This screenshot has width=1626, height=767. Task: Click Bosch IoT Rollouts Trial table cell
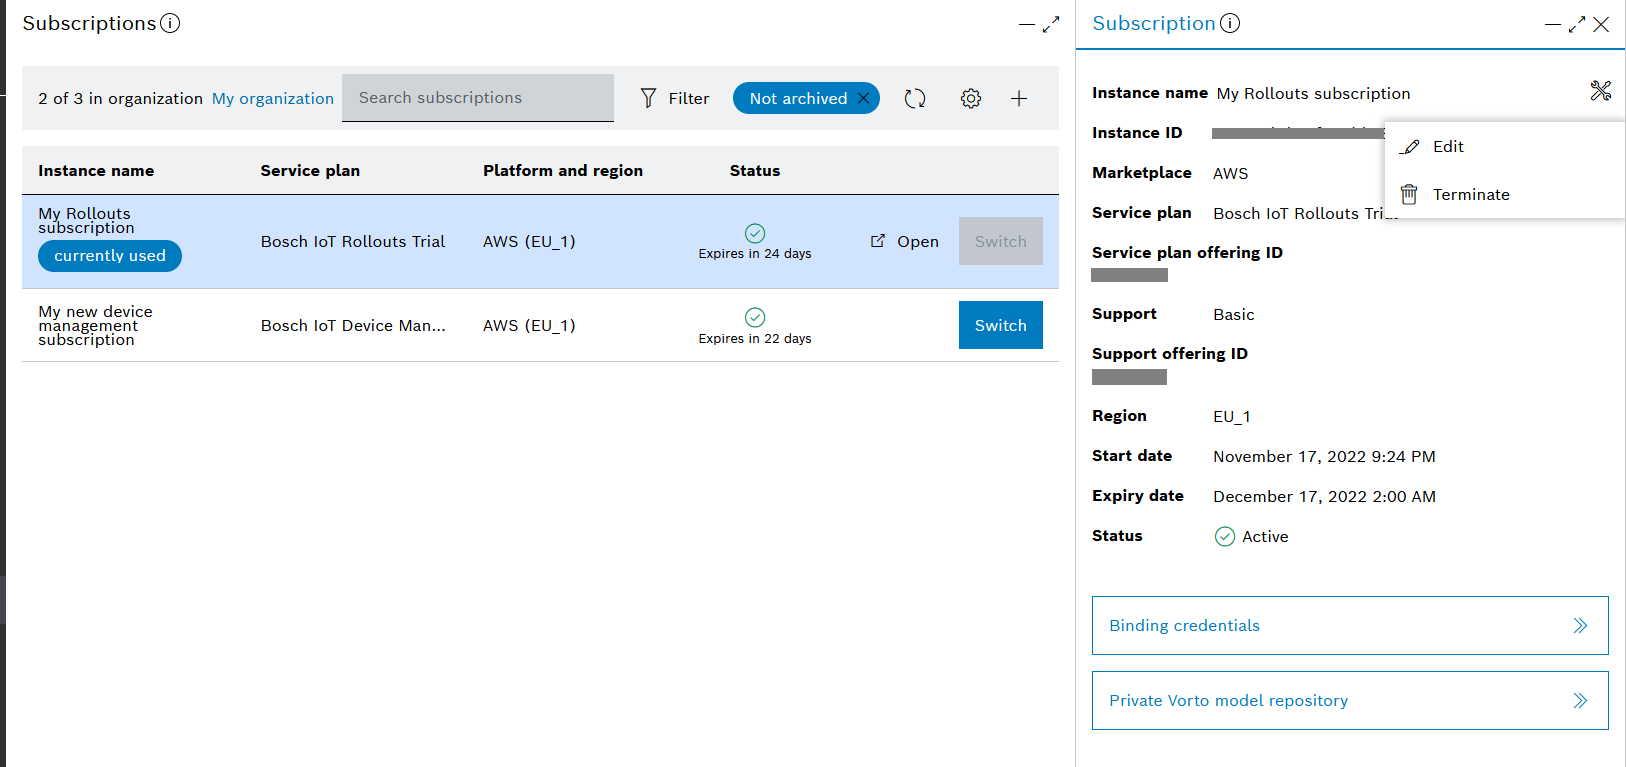coord(353,241)
